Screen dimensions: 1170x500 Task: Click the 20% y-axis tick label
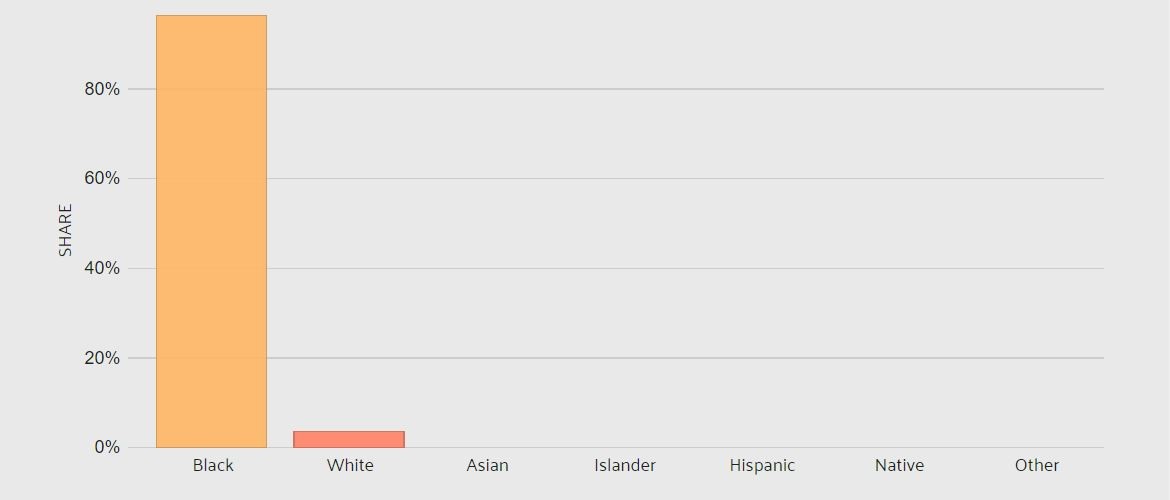pyautogui.click(x=102, y=358)
